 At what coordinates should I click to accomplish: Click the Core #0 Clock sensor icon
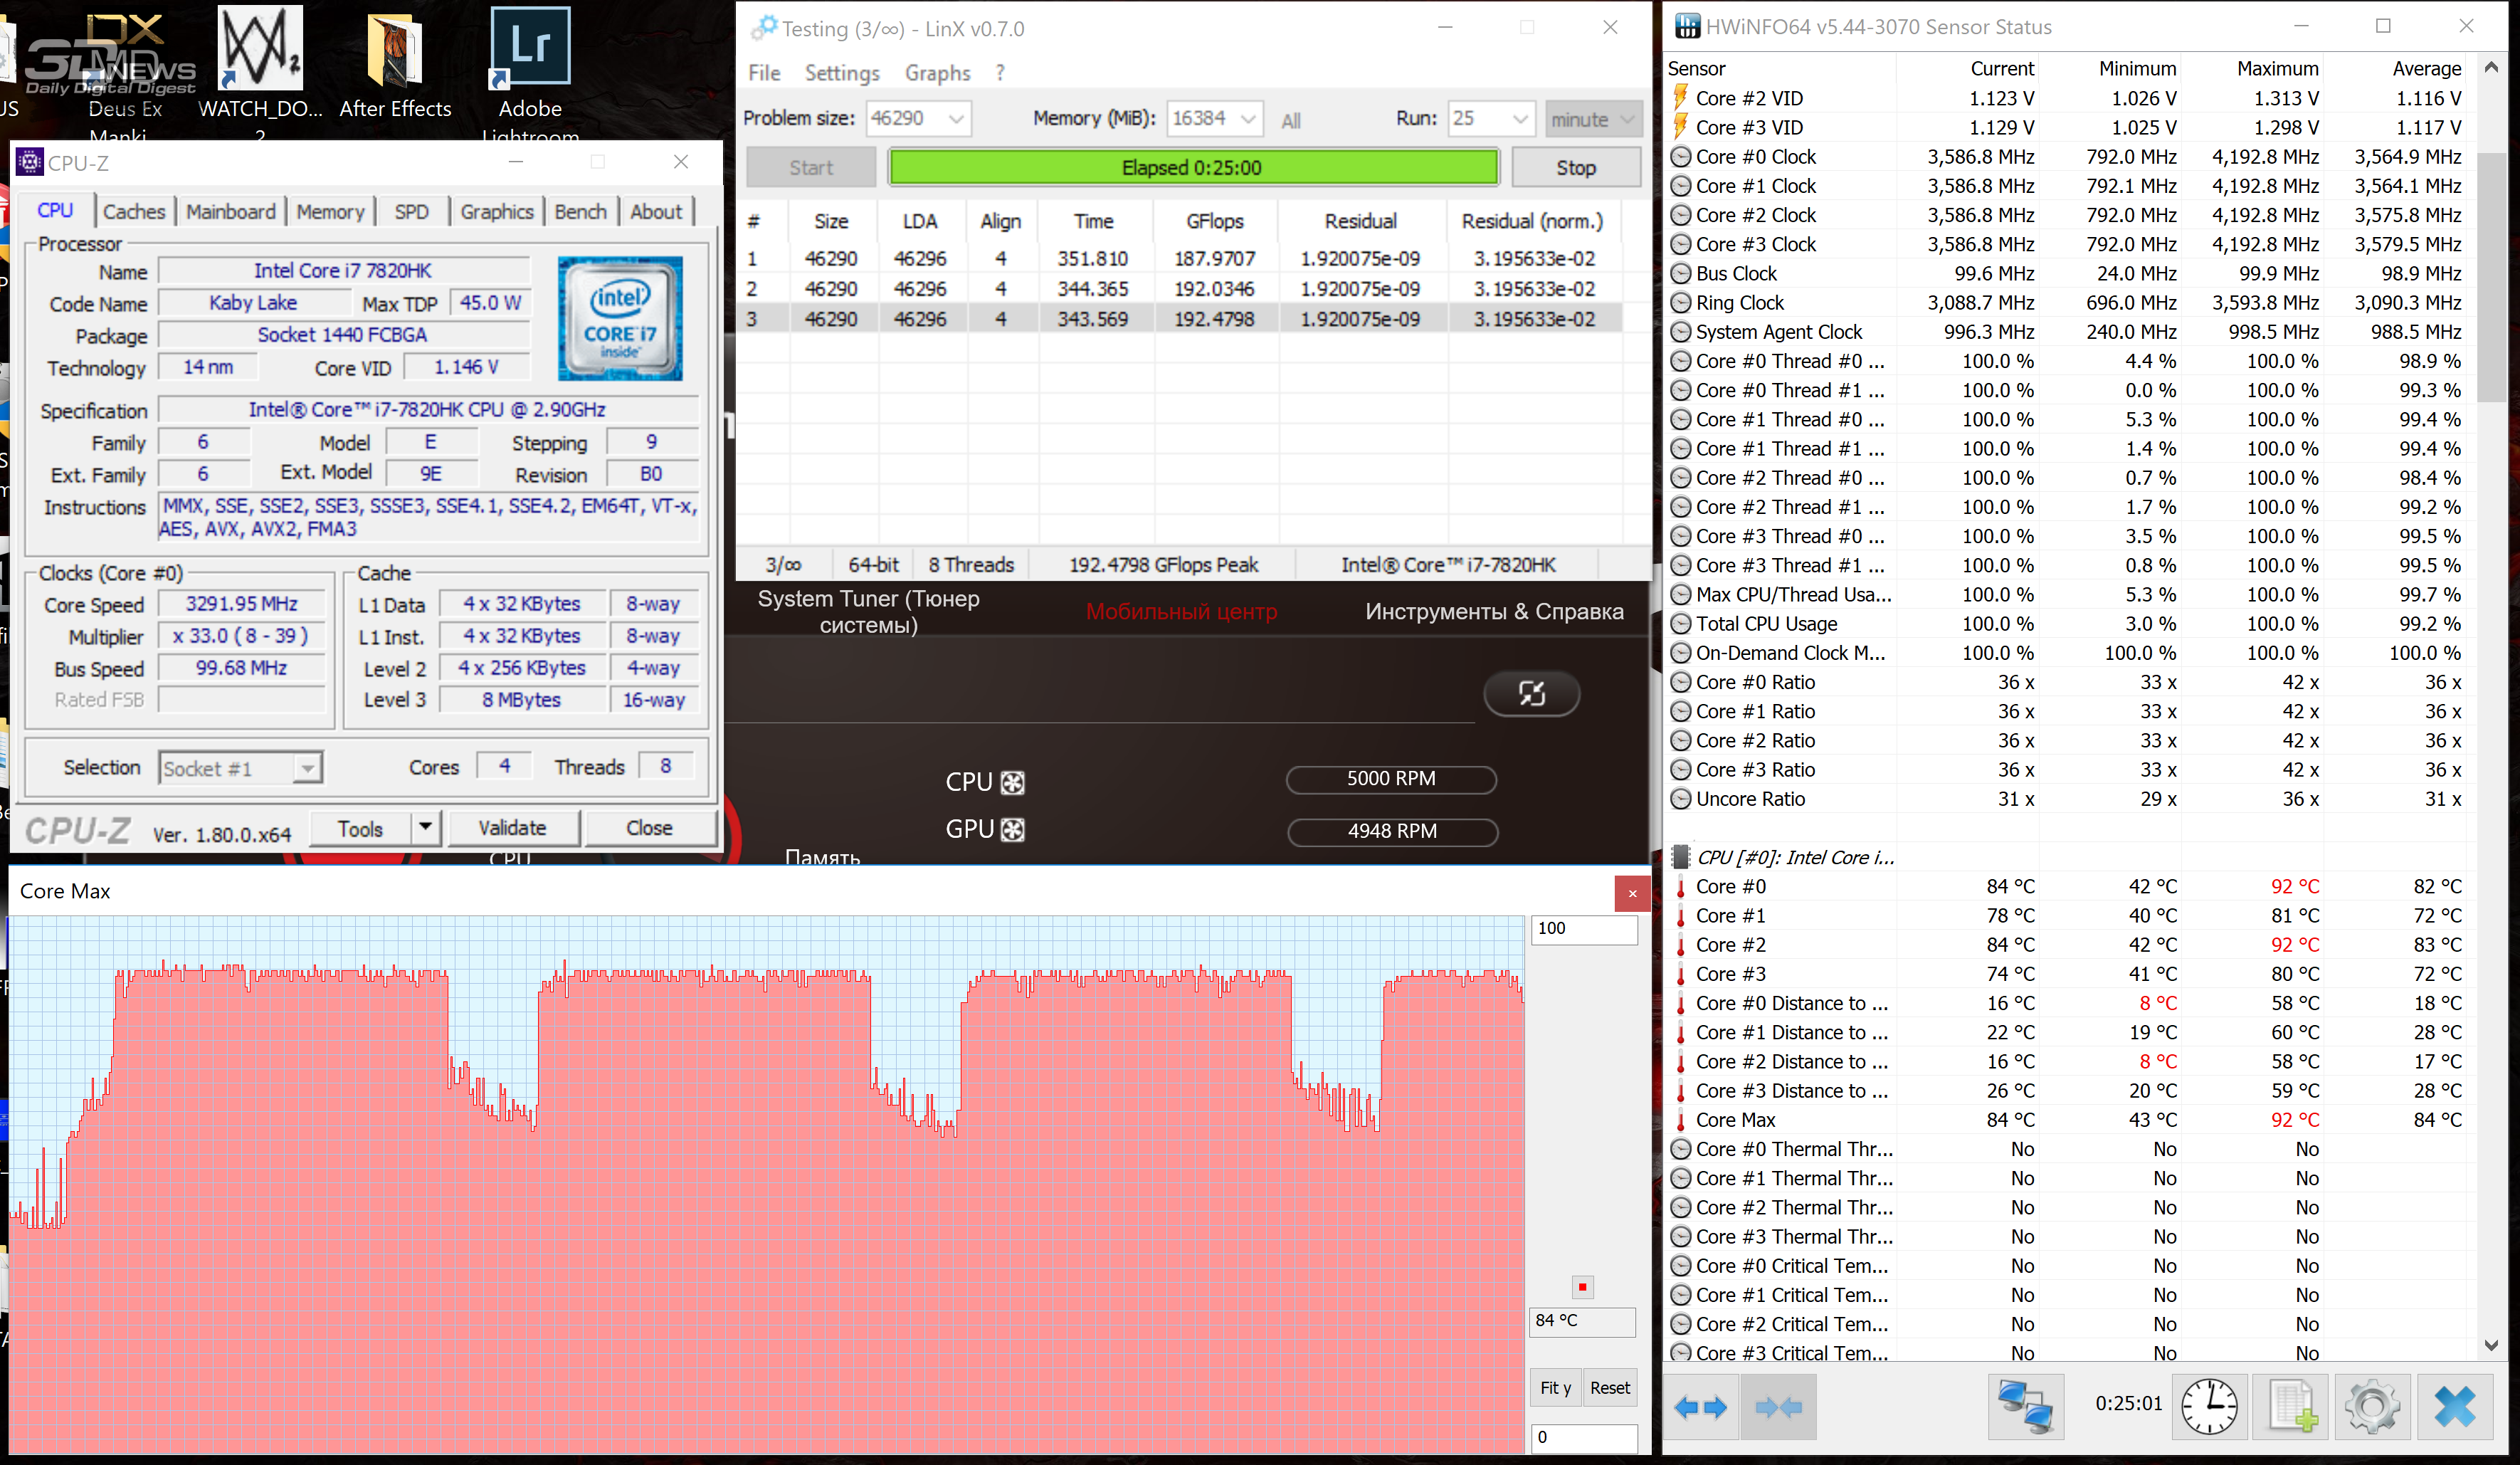pos(1681,157)
